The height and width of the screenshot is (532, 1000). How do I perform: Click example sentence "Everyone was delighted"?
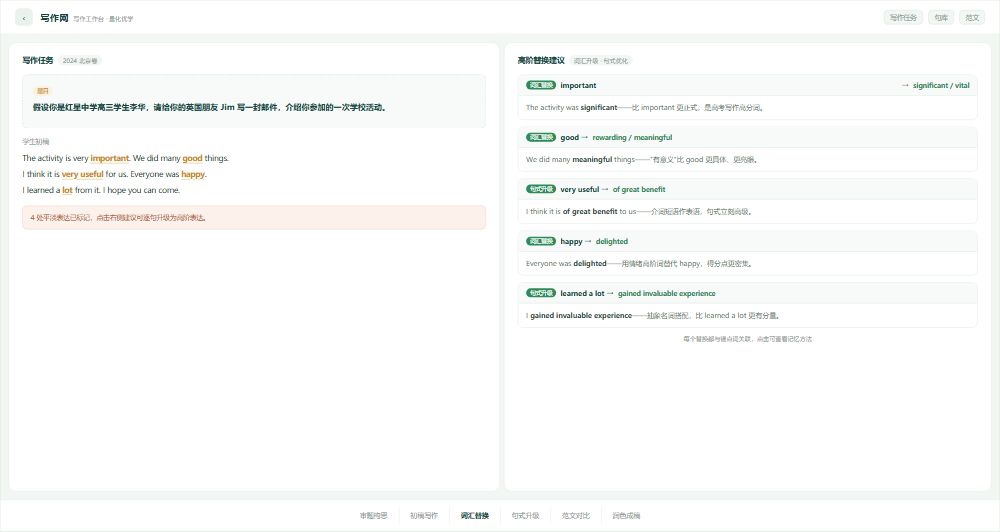(x=566, y=263)
